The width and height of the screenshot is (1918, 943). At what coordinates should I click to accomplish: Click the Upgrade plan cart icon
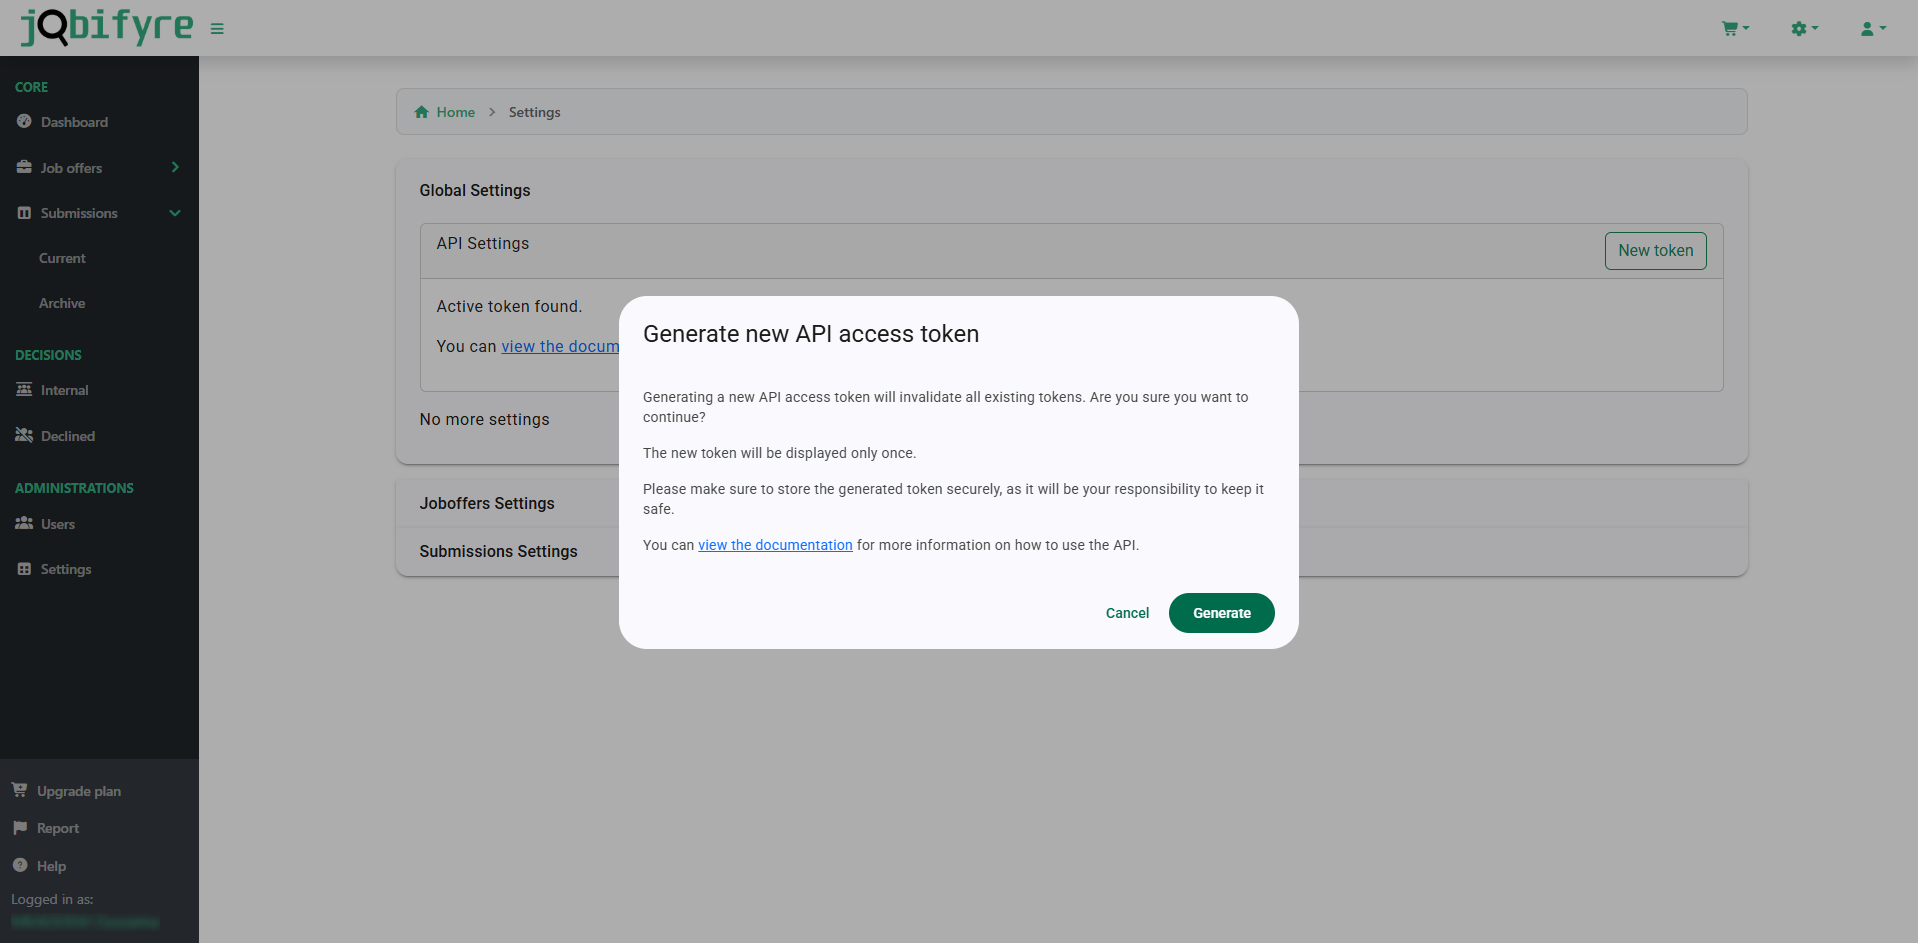coord(19,790)
